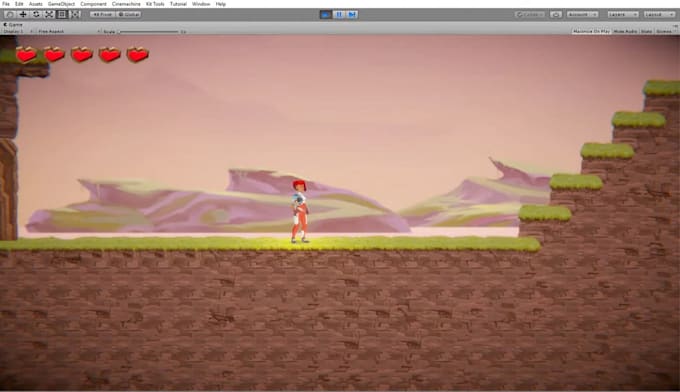Select the Rect transform tool

pyautogui.click(x=62, y=14)
